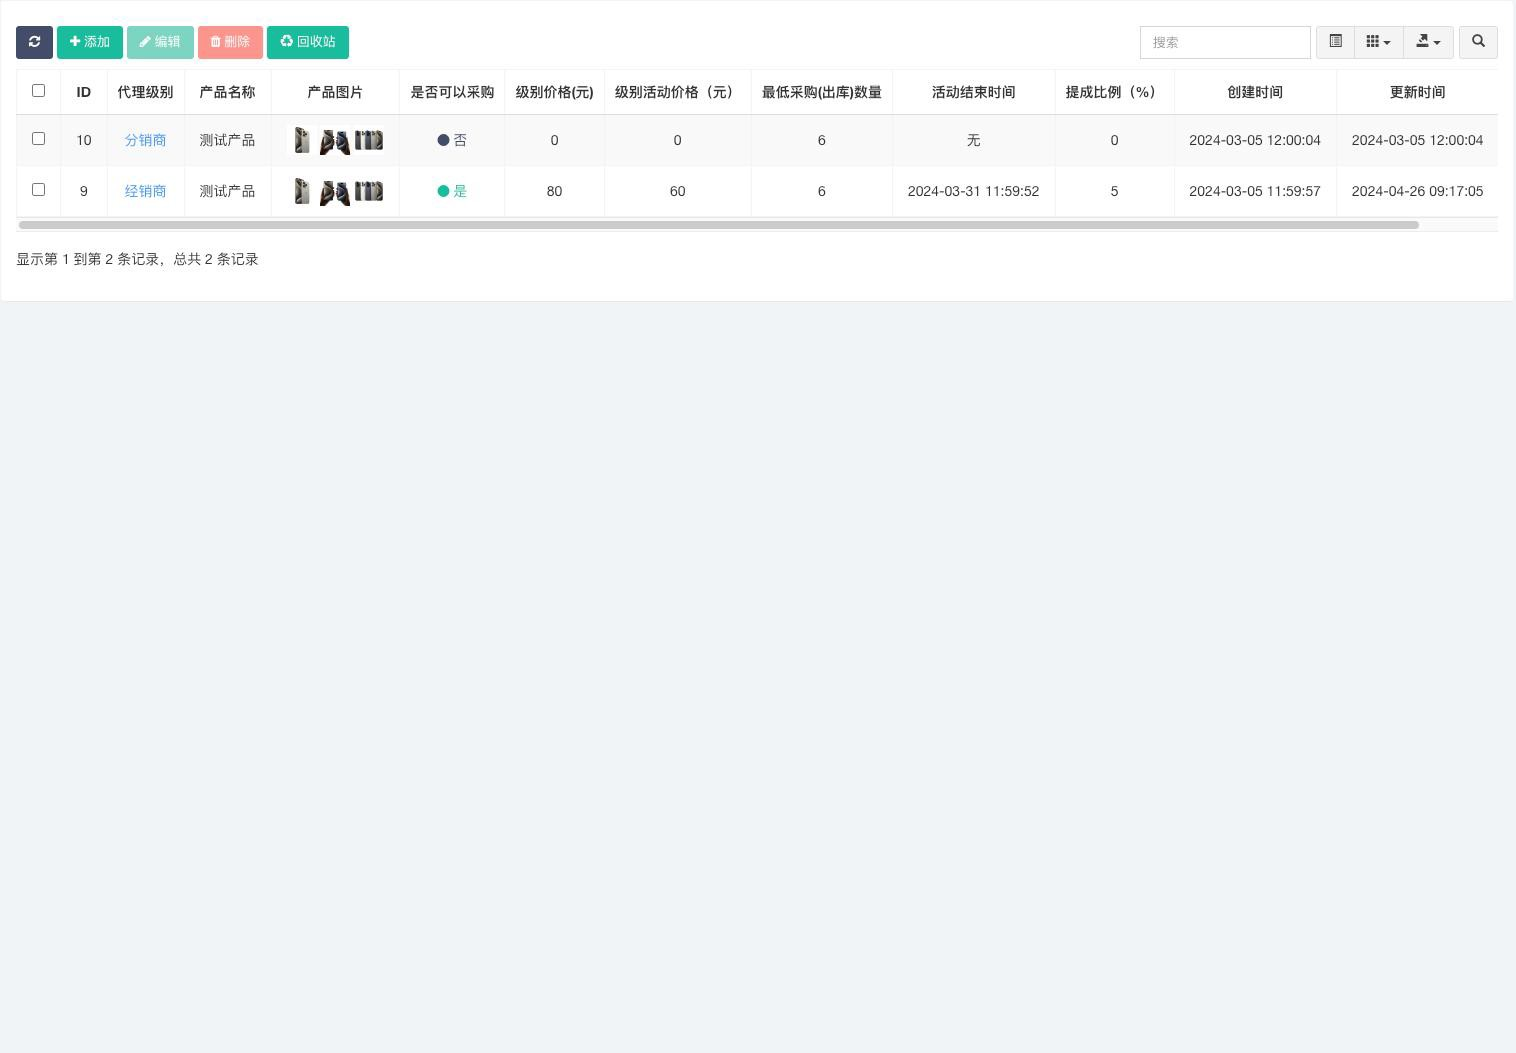
Task: Open third product thumbnail in row 10
Action: click(x=368, y=140)
